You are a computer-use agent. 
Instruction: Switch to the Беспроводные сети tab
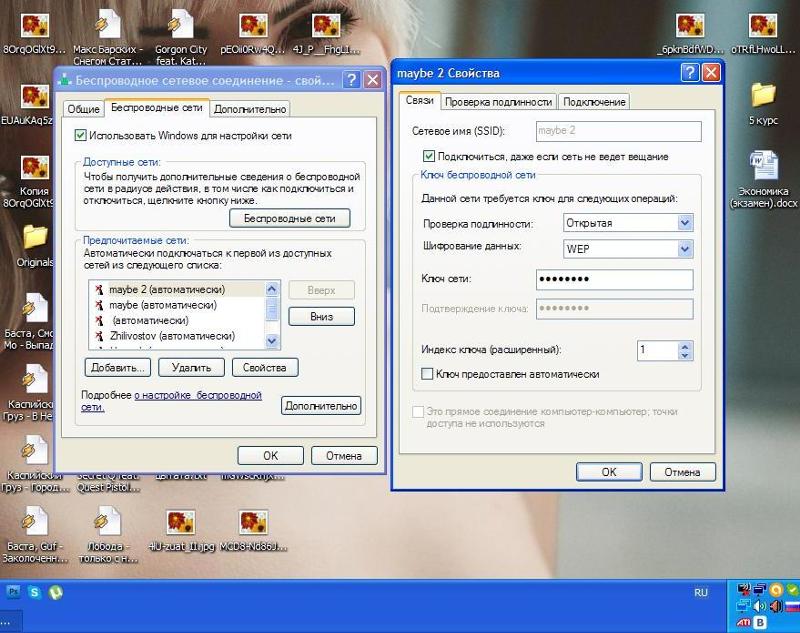coord(157,108)
